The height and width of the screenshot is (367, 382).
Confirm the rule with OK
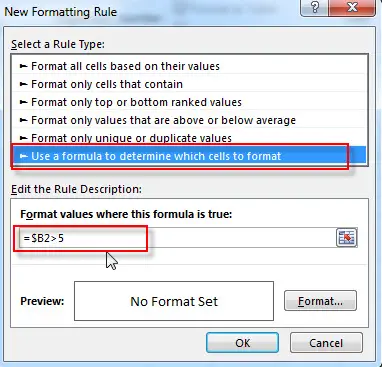[x=242, y=343]
